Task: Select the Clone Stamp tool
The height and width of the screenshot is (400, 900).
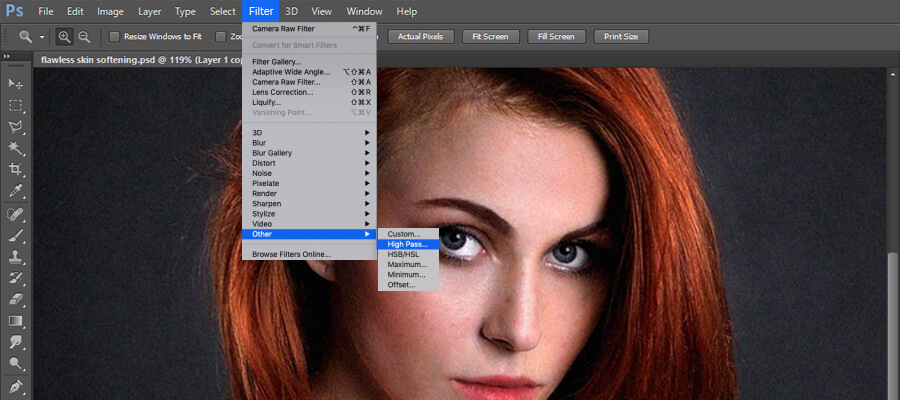Action: [15, 257]
